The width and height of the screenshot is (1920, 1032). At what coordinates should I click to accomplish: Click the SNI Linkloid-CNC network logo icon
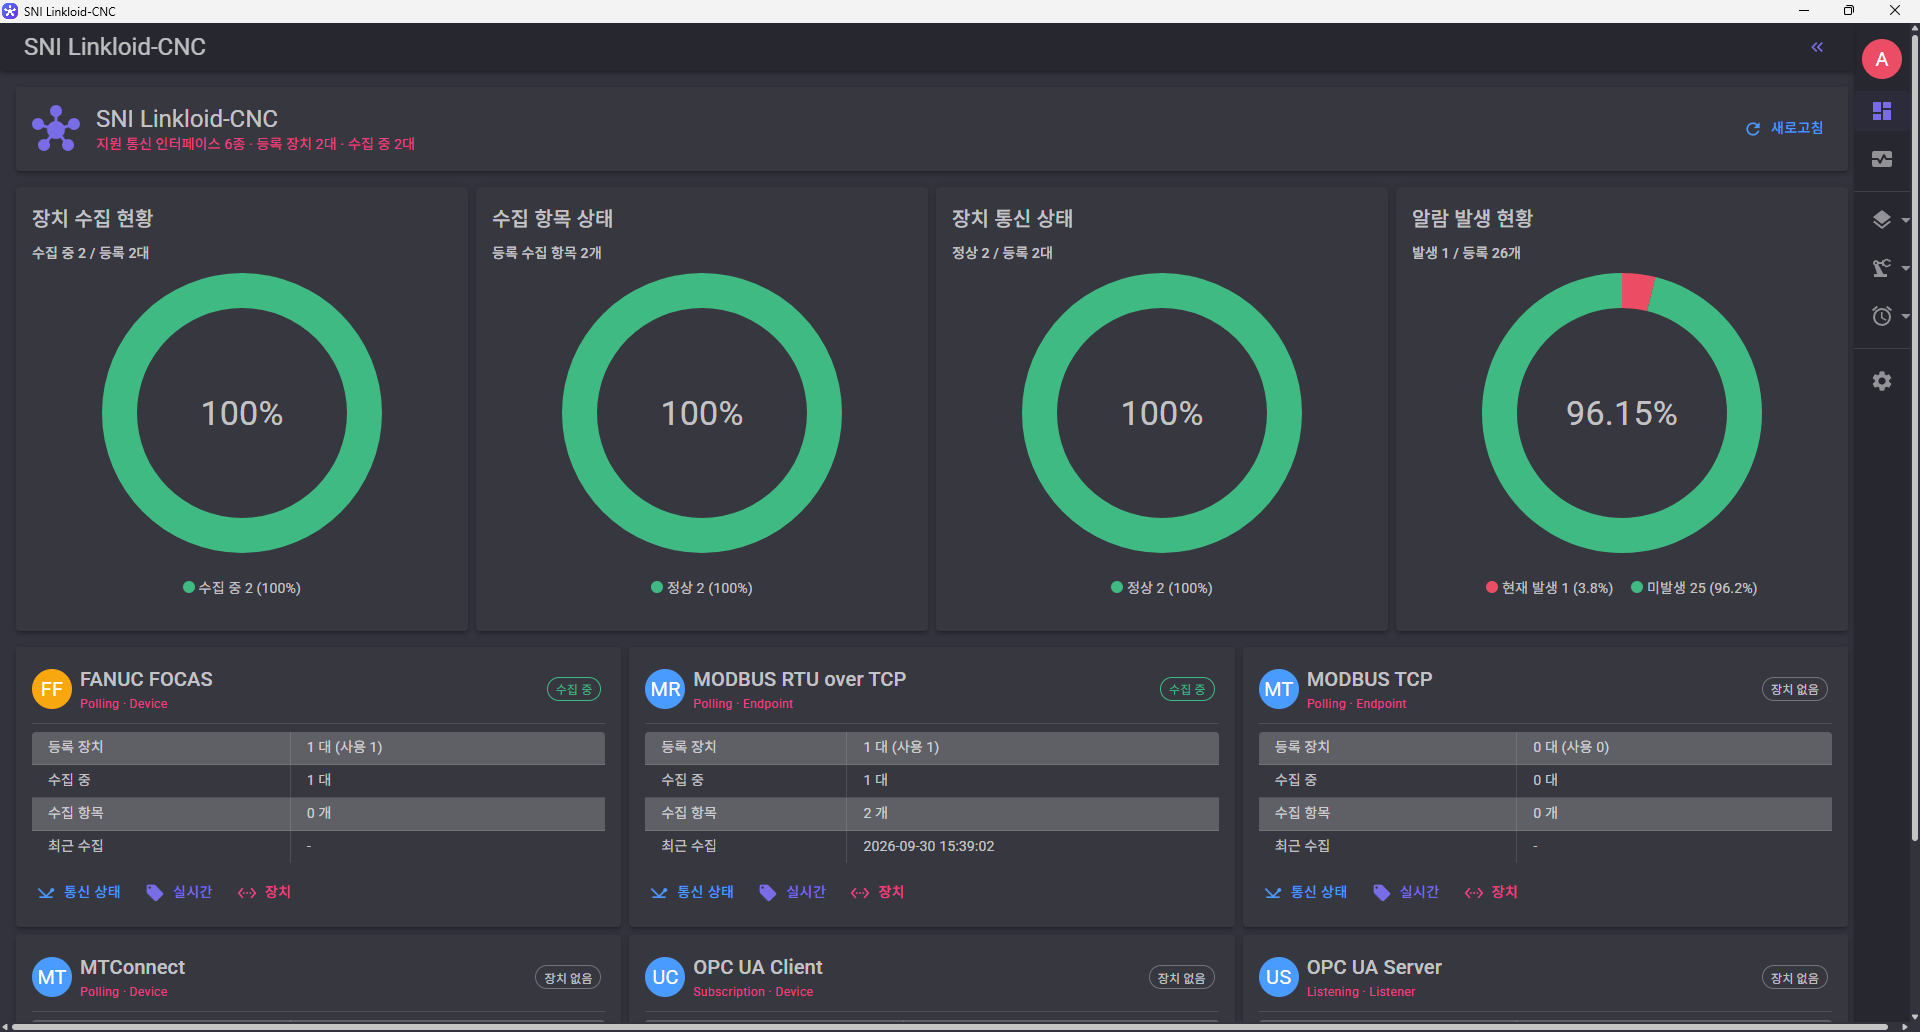[x=56, y=129]
